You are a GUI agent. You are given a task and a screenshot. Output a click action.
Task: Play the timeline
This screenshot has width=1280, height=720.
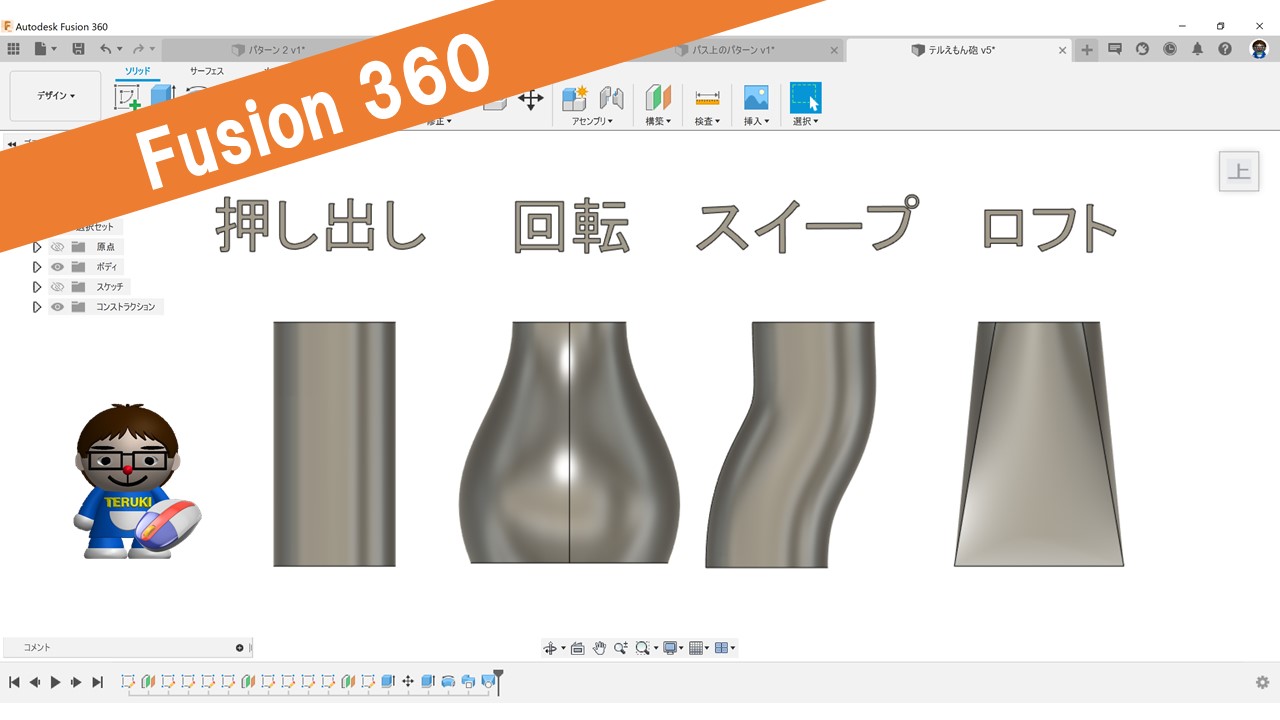point(55,682)
